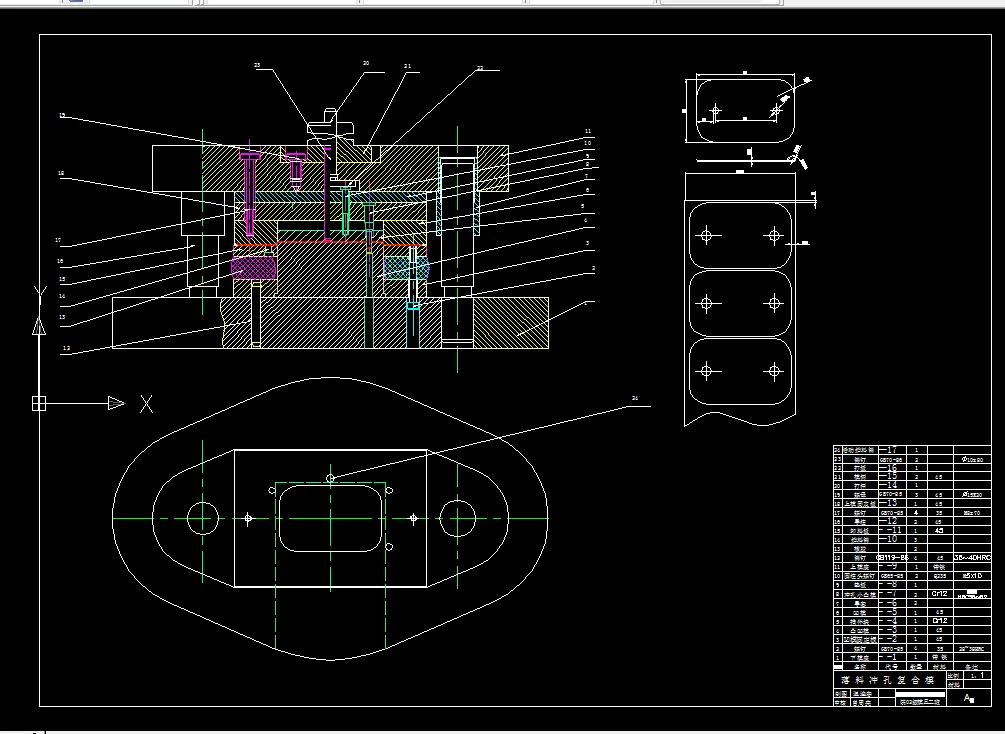Select balloon number 12 at the section's lower left
This screenshot has width=1005, height=734.
pos(66,348)
